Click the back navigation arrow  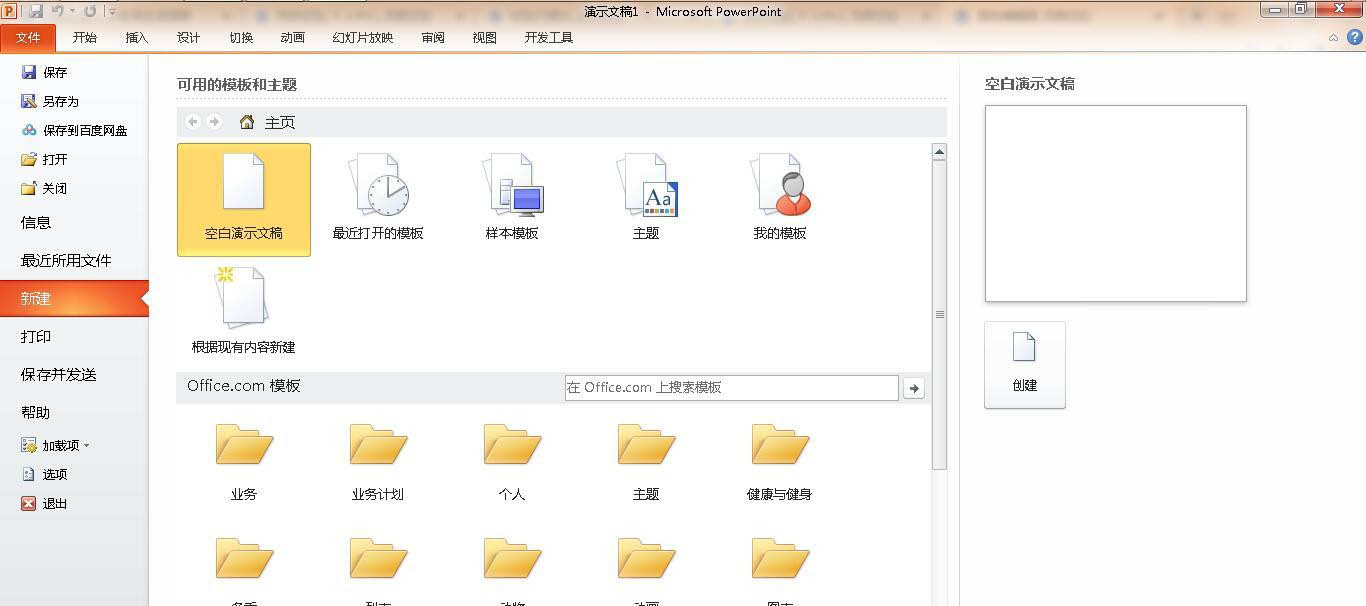[x=193, y=122]
